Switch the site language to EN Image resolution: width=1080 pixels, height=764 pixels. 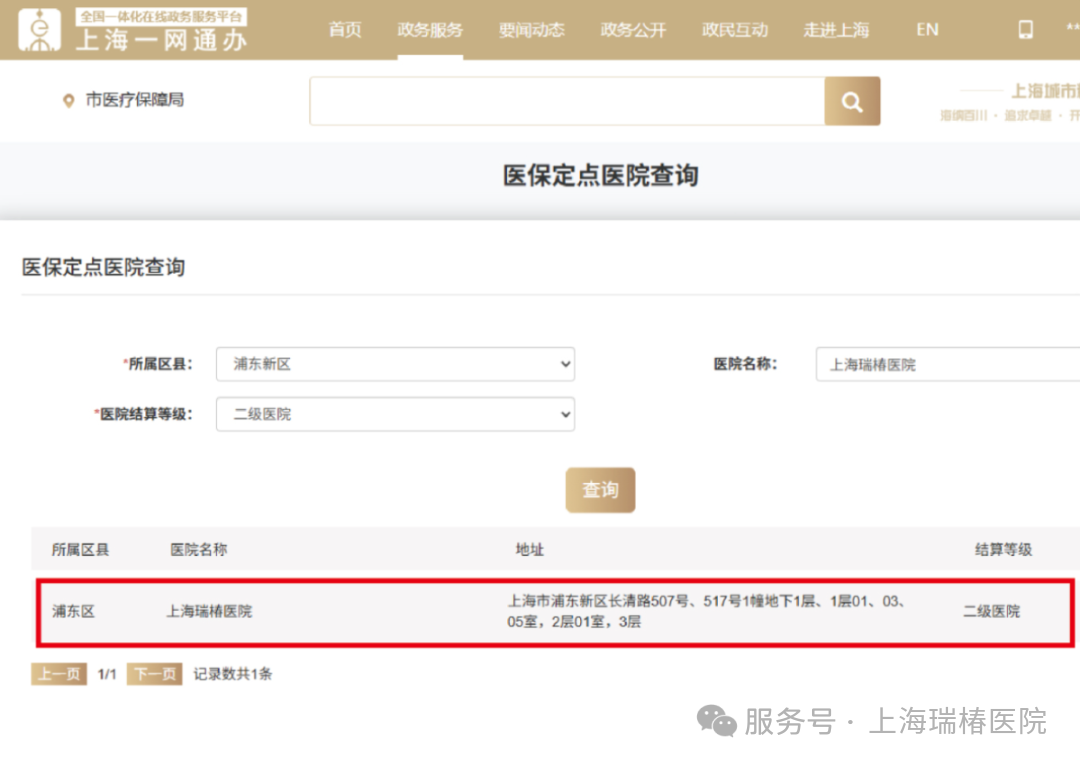[x=925, y=30]
